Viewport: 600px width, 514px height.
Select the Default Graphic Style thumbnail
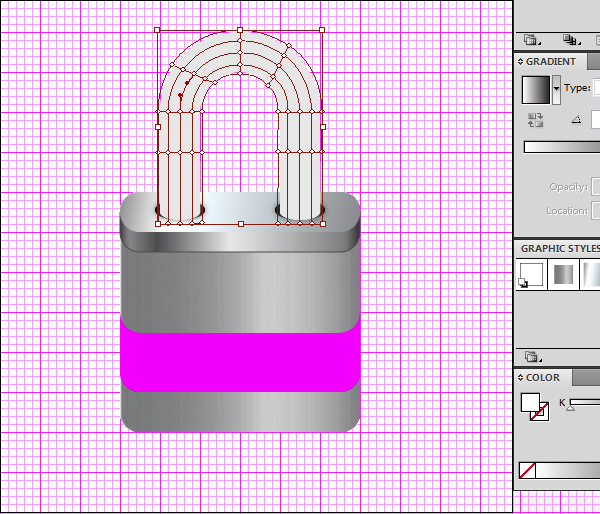tap(531, 274)
